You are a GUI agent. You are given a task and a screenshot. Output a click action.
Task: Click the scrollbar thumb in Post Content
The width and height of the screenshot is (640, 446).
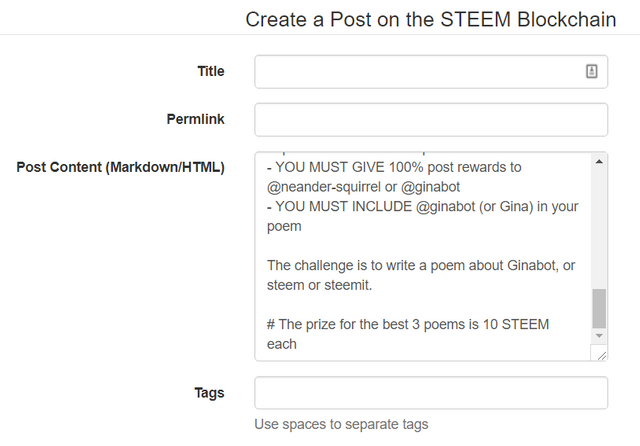point(599,308)
